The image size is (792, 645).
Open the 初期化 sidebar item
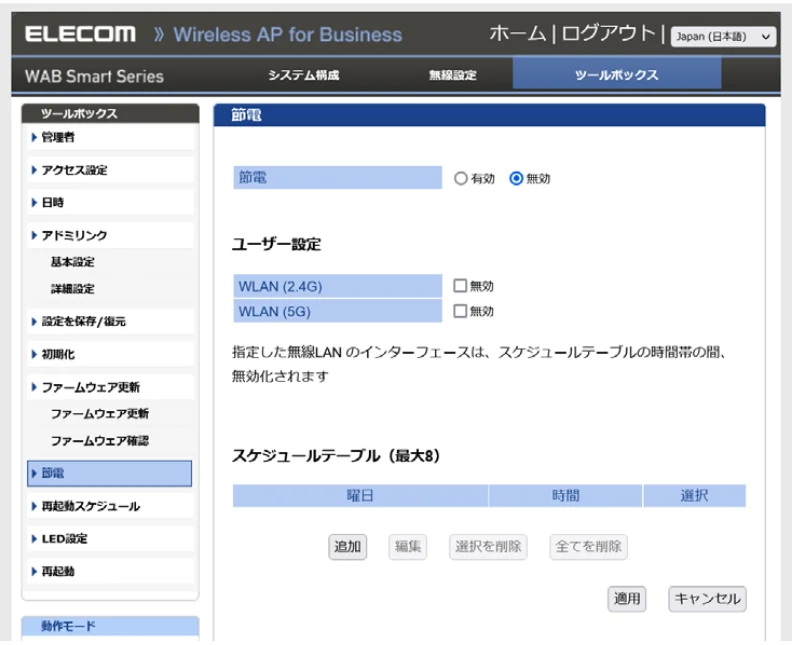coord(110,354)
